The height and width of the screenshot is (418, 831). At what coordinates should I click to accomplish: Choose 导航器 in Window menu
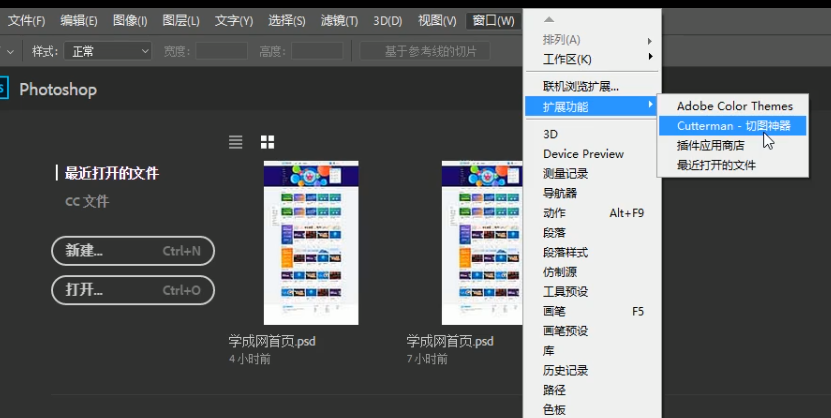(593, 193)
